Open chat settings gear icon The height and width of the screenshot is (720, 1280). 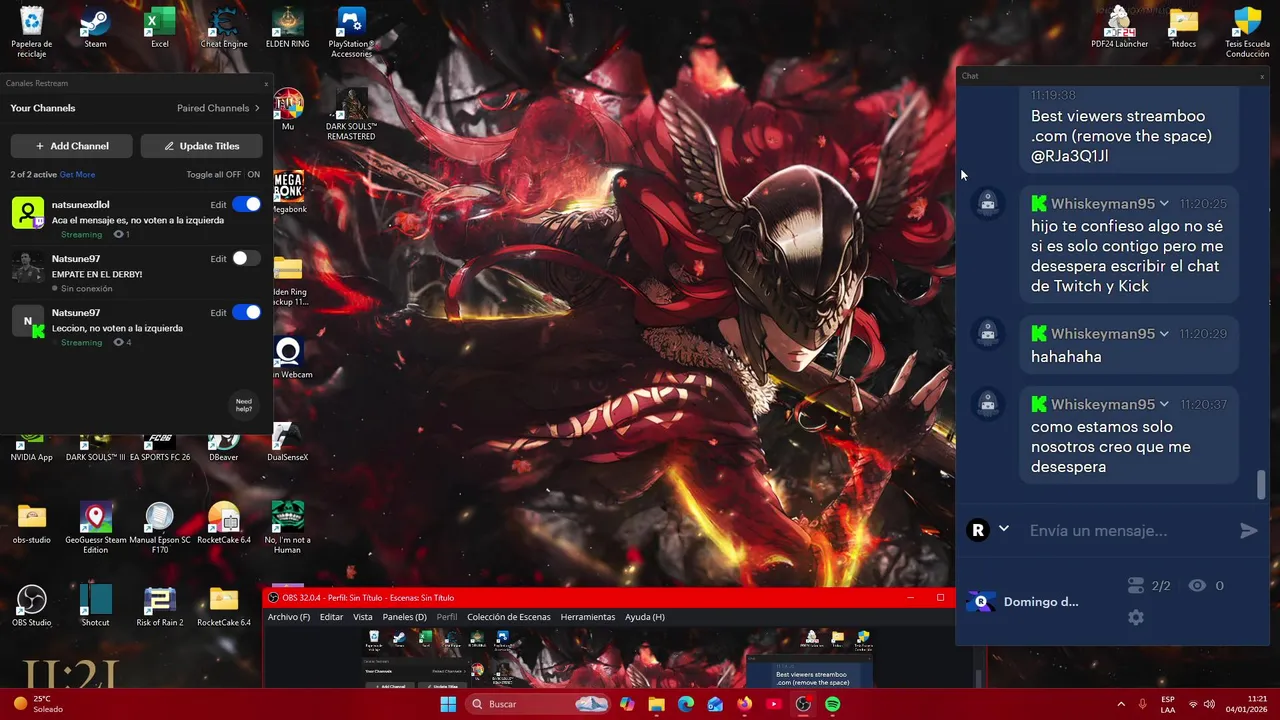pos(1135,618)
